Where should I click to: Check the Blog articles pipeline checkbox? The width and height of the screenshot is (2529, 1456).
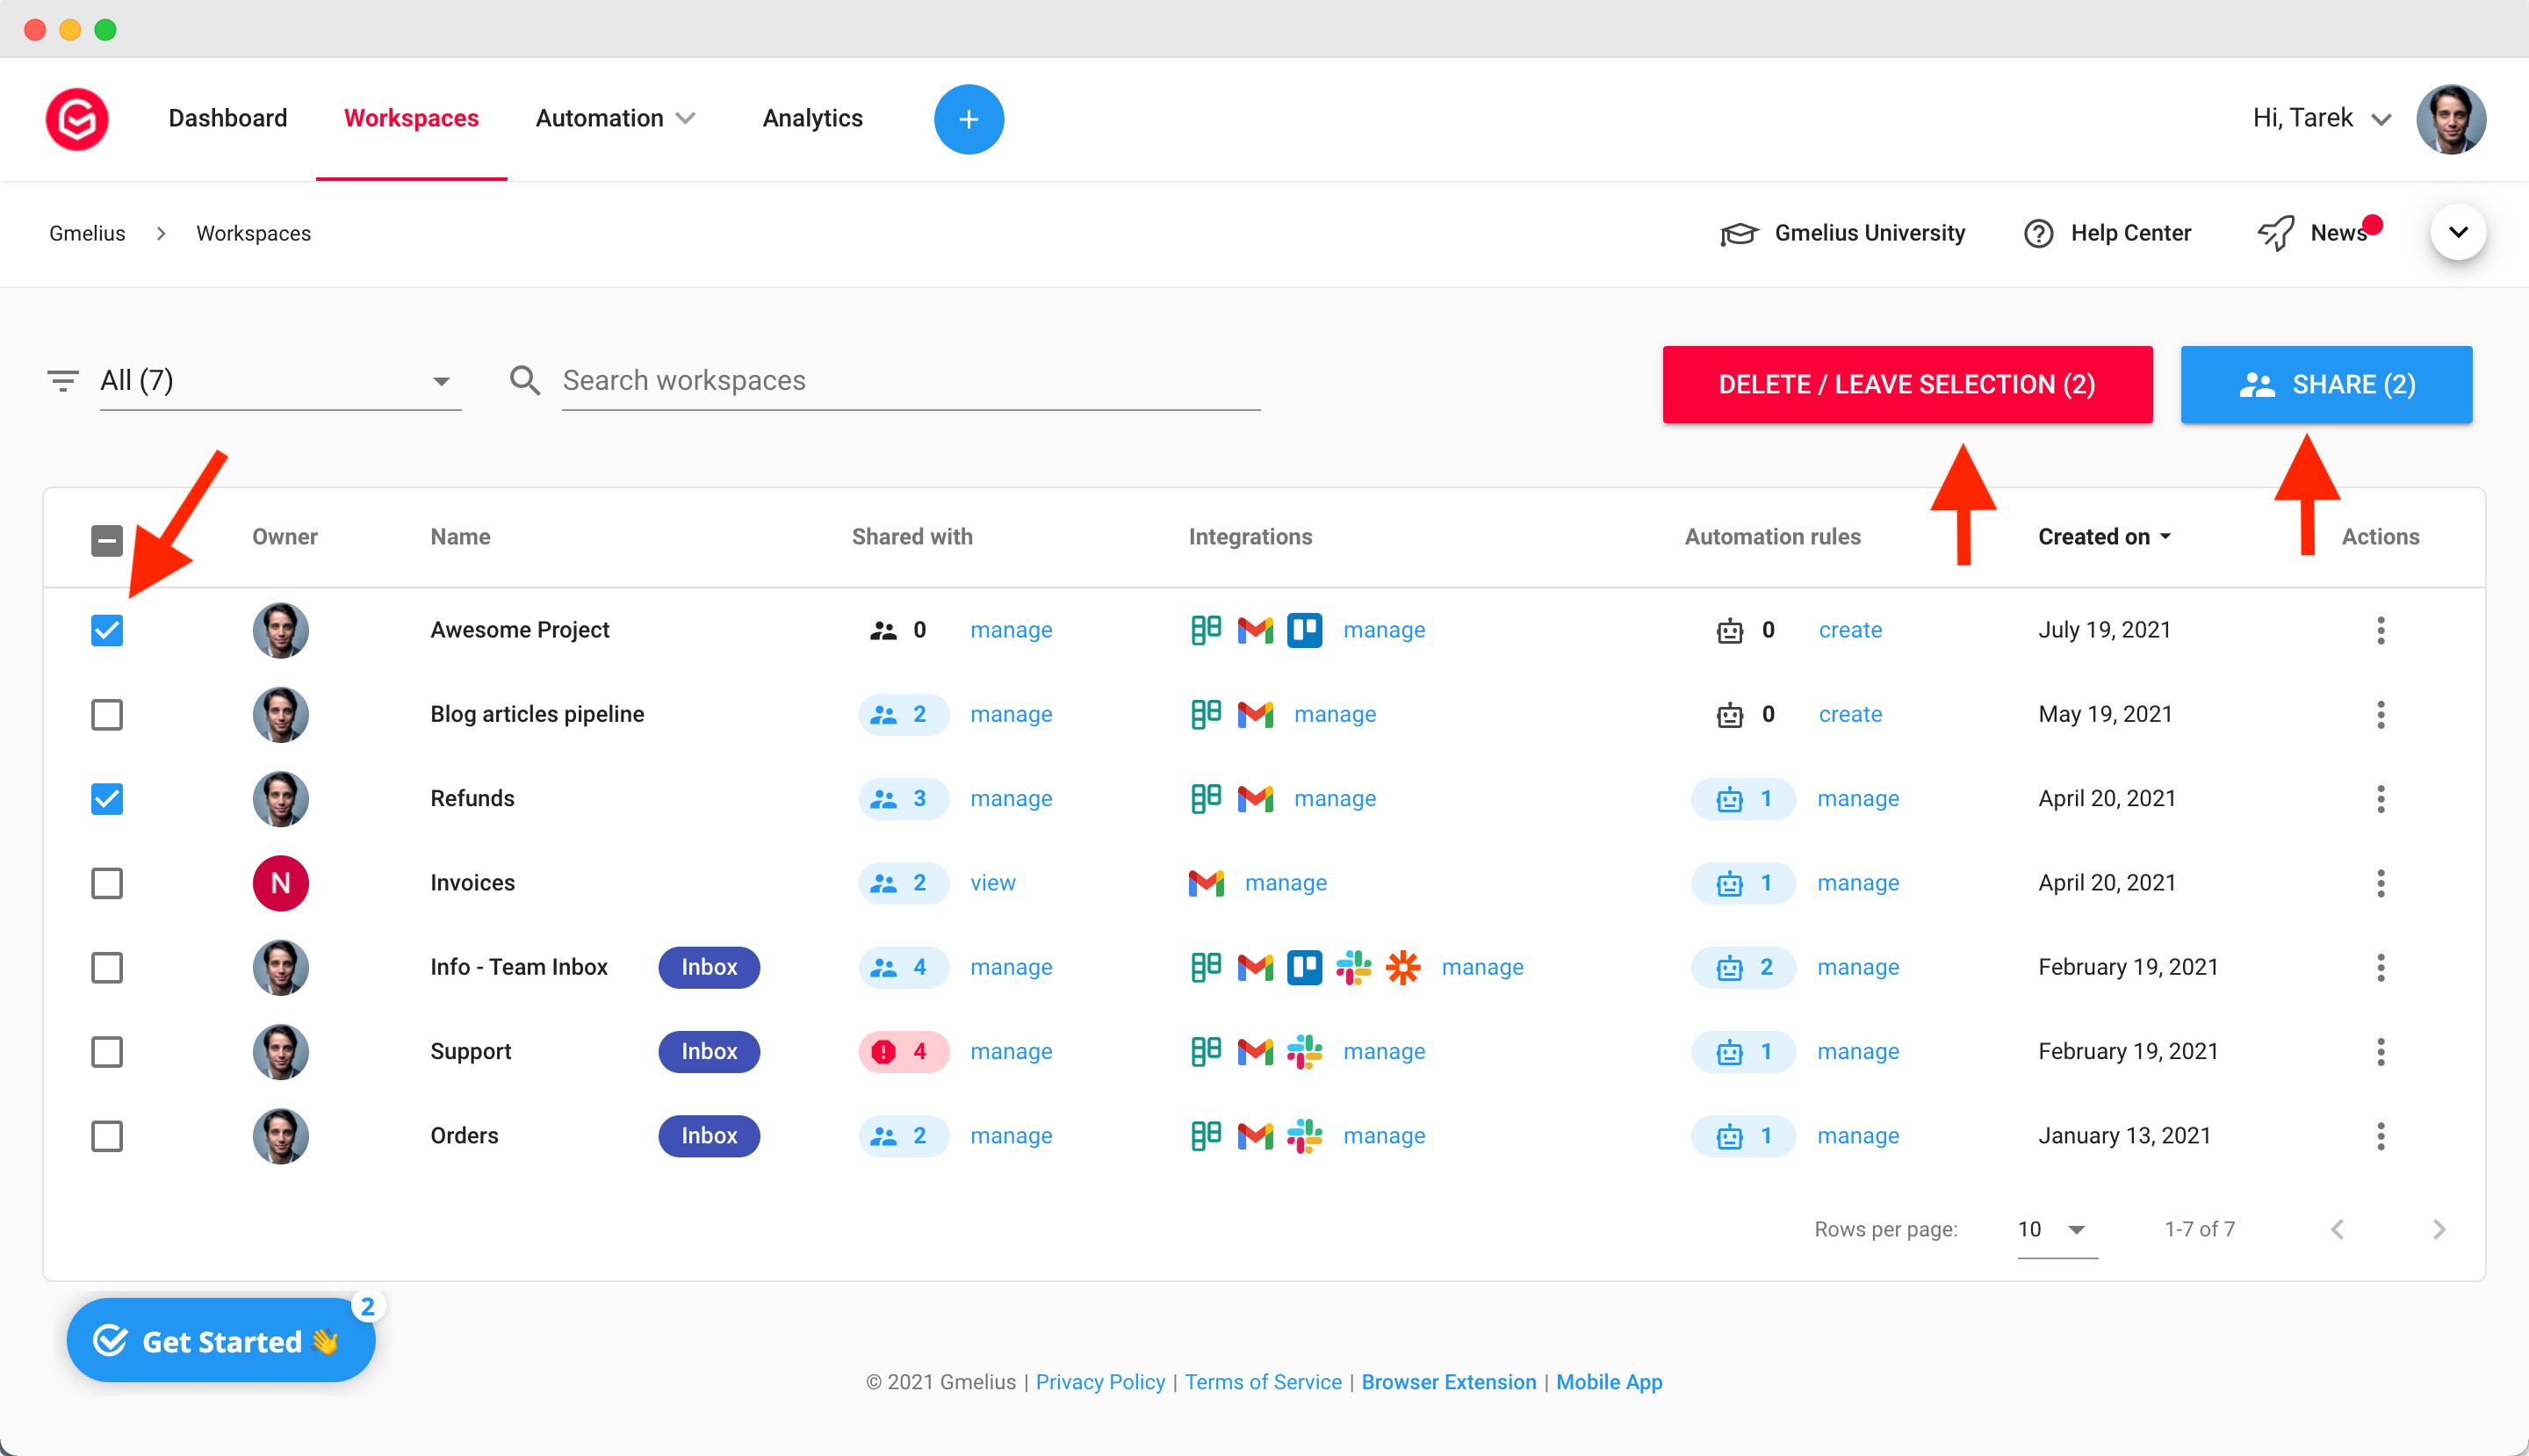pos(107,714)
